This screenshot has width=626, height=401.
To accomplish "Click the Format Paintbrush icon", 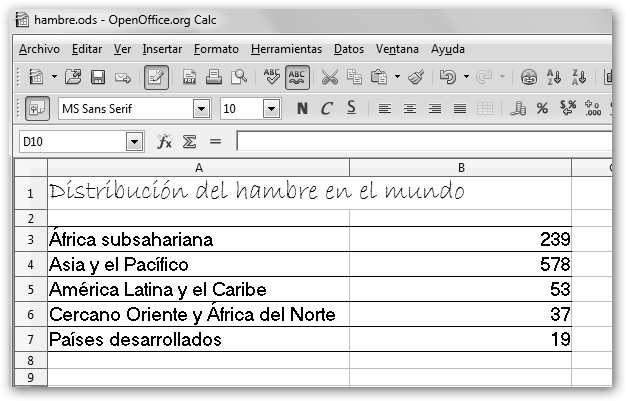I will coord(416,76).
